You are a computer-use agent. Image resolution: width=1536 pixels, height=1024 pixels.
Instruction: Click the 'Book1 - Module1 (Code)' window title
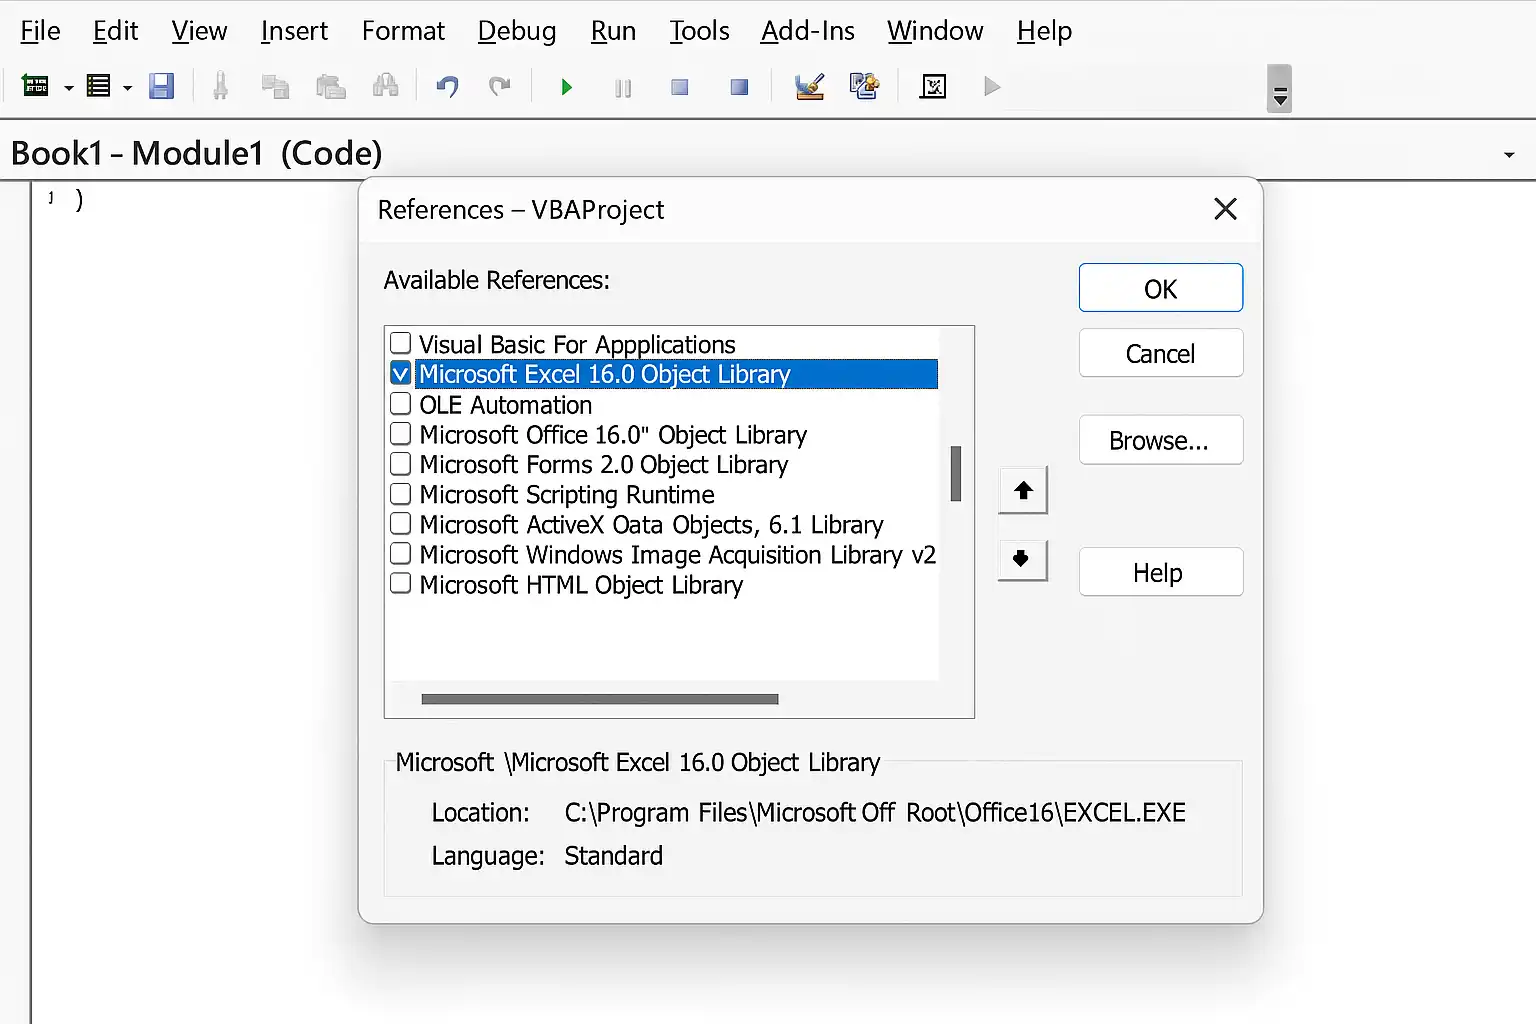[197, 153]
